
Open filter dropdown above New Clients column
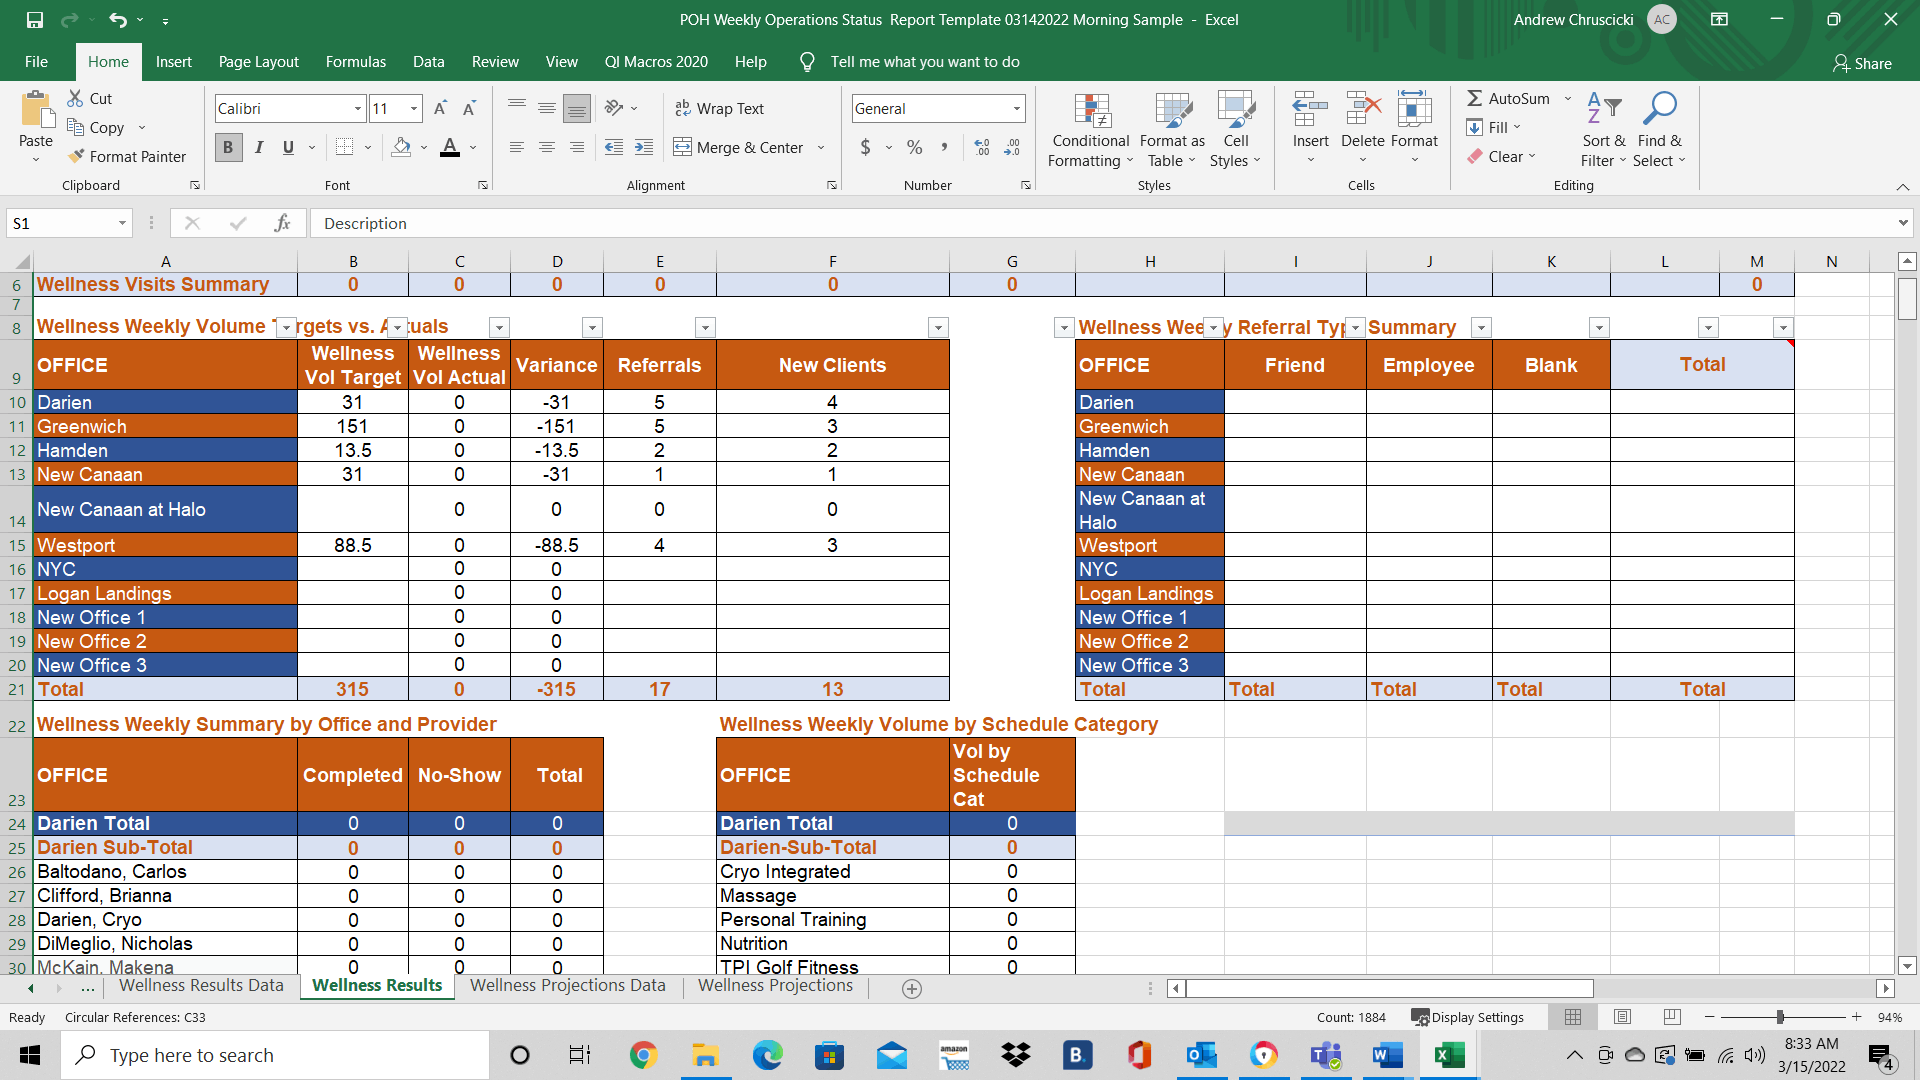pyautogui.click(x=937, y=327)
